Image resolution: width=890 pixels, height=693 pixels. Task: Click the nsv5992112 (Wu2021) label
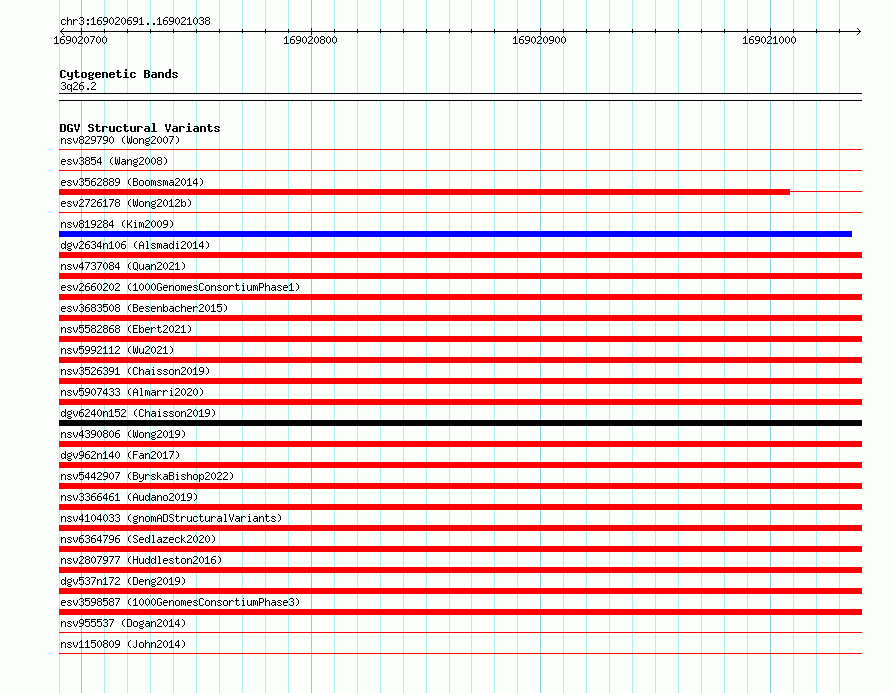[117, 350]
